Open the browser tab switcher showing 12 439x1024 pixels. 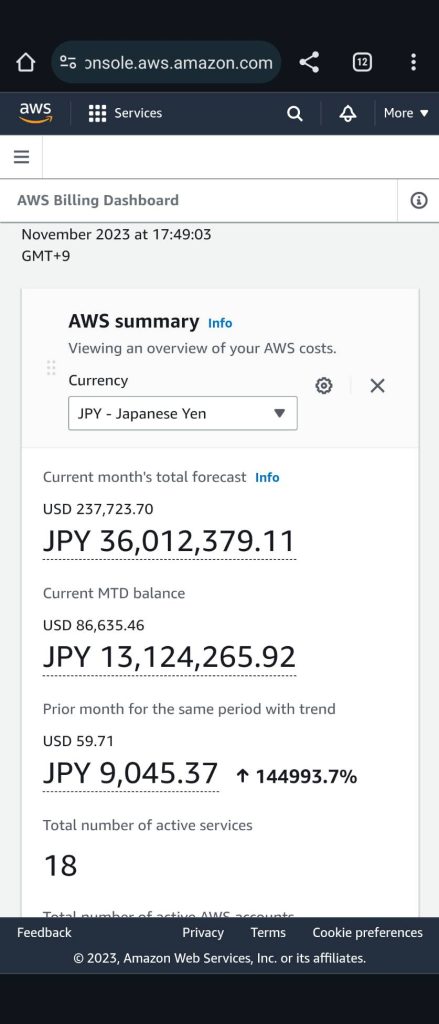(362, 63)
